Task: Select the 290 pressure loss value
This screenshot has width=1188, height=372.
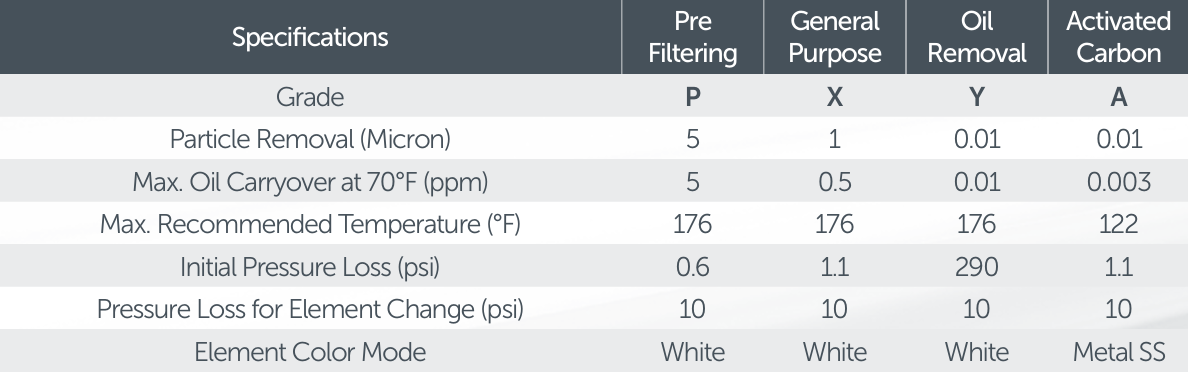Action: click(x=977, y=267)
